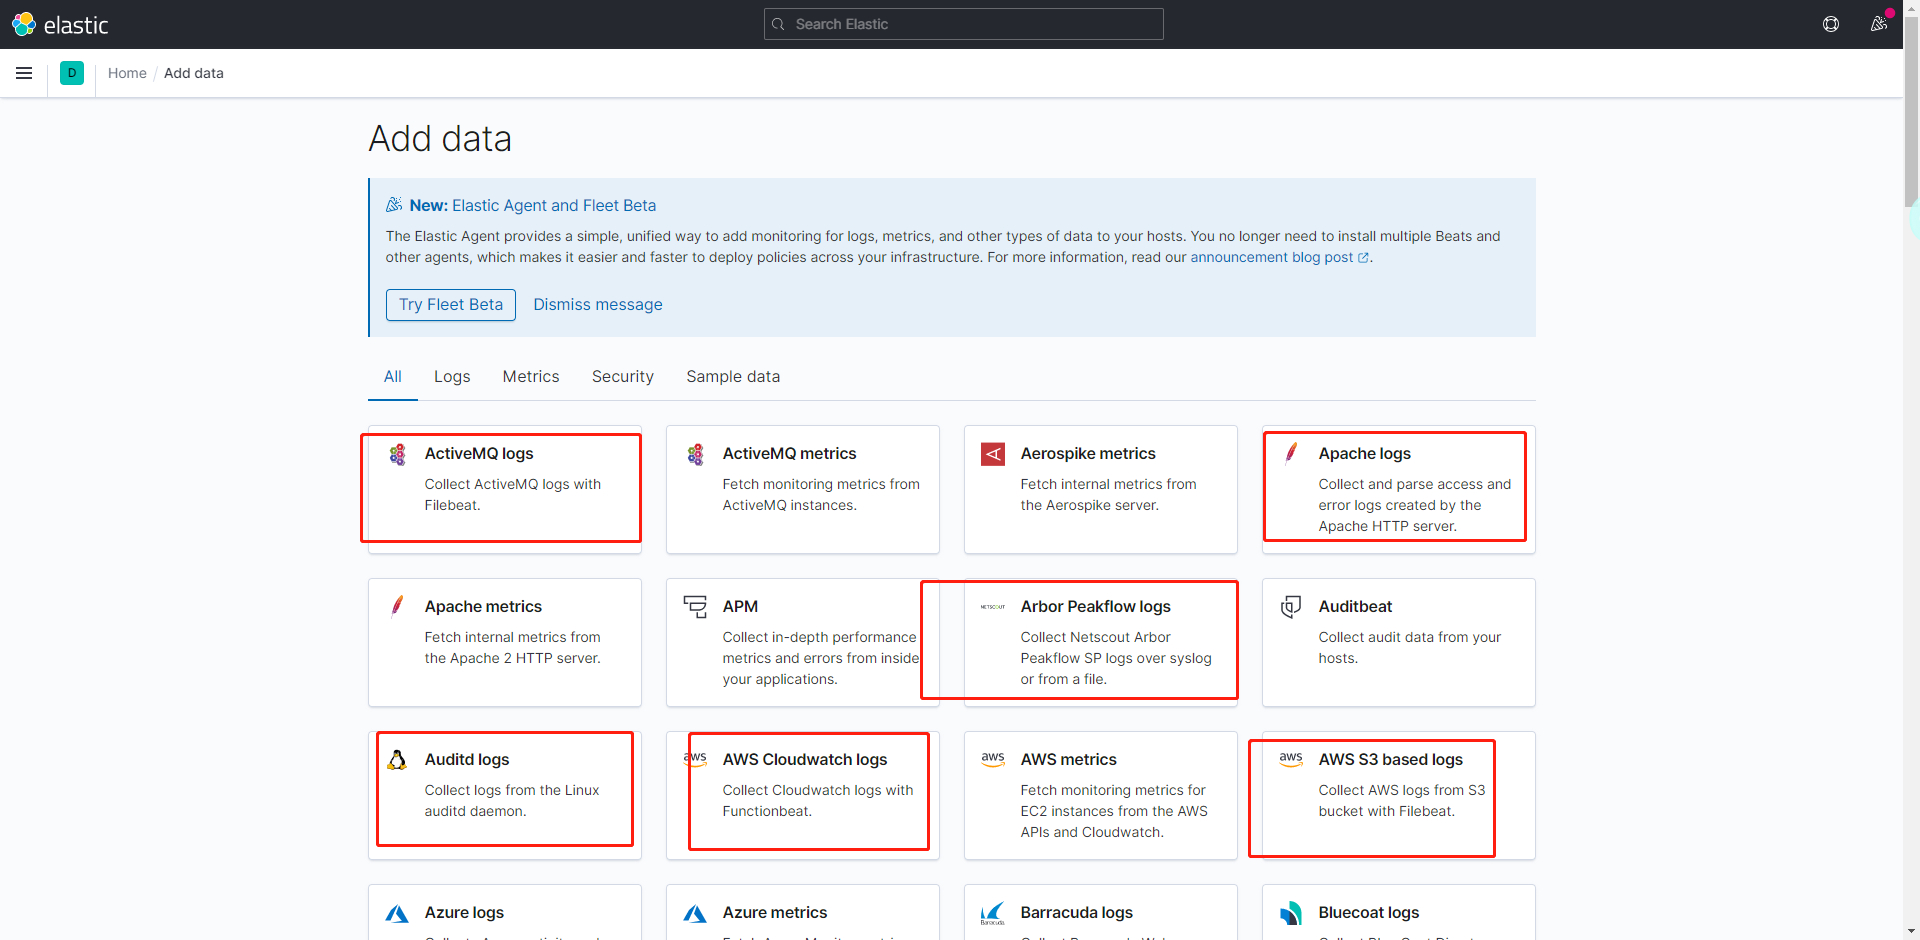This screenshot has width=1920, height=940.
Task: Switch to the Metrics tab
Action: pyautogui.click(x=531, y=376)
